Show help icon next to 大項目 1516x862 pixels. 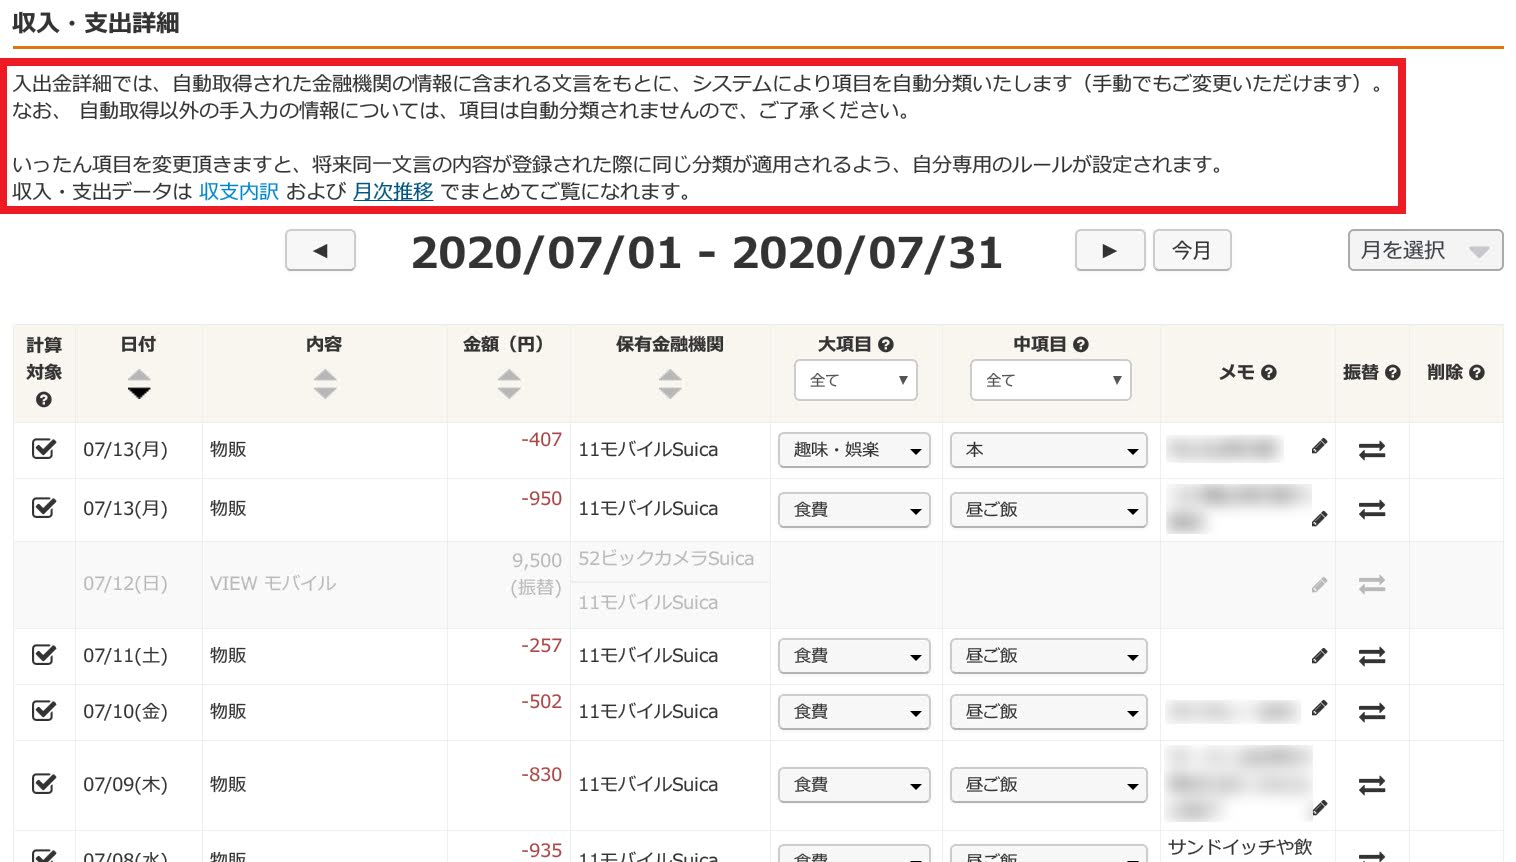coord(885,345)
